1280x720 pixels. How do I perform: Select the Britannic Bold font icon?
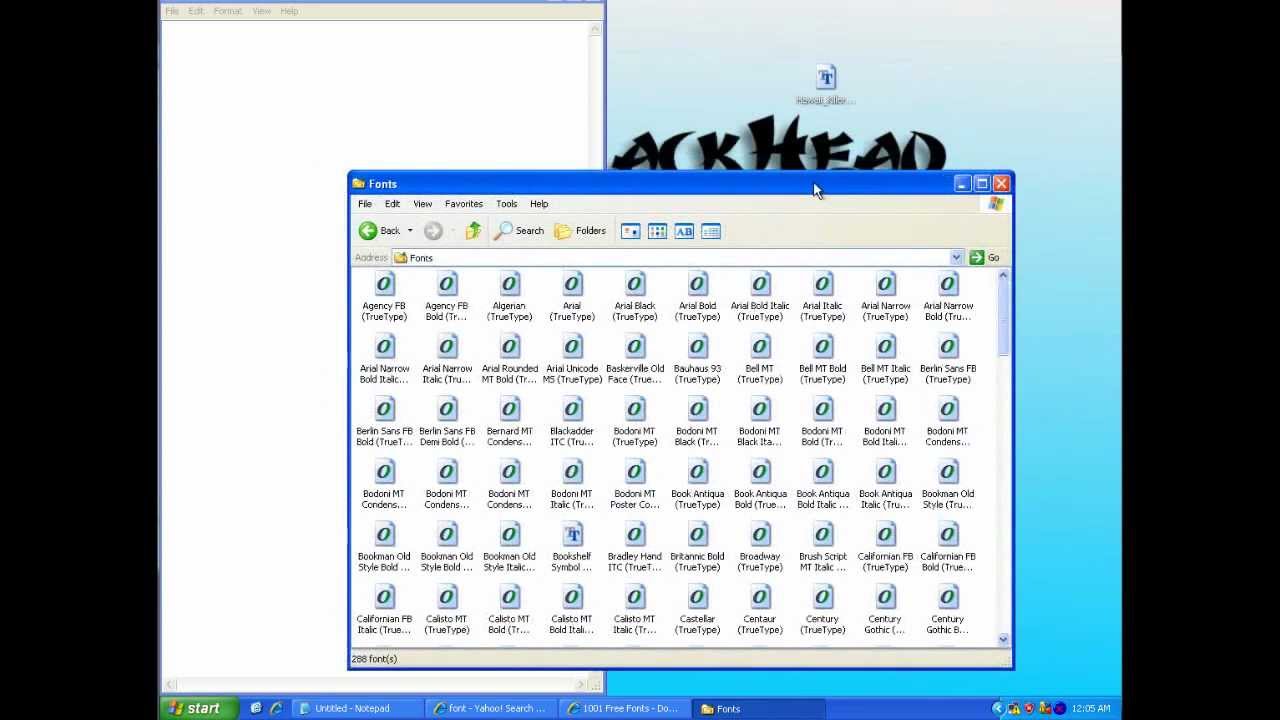point(697,535)
